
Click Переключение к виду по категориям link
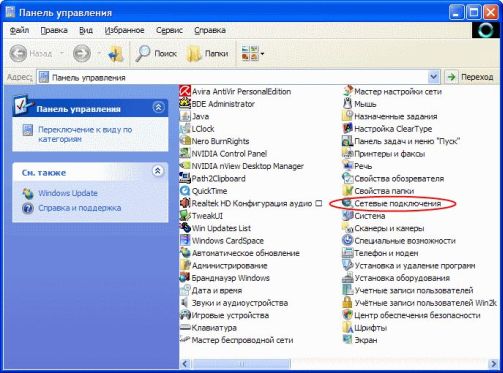pyautogui.click(x=85, y=134)
